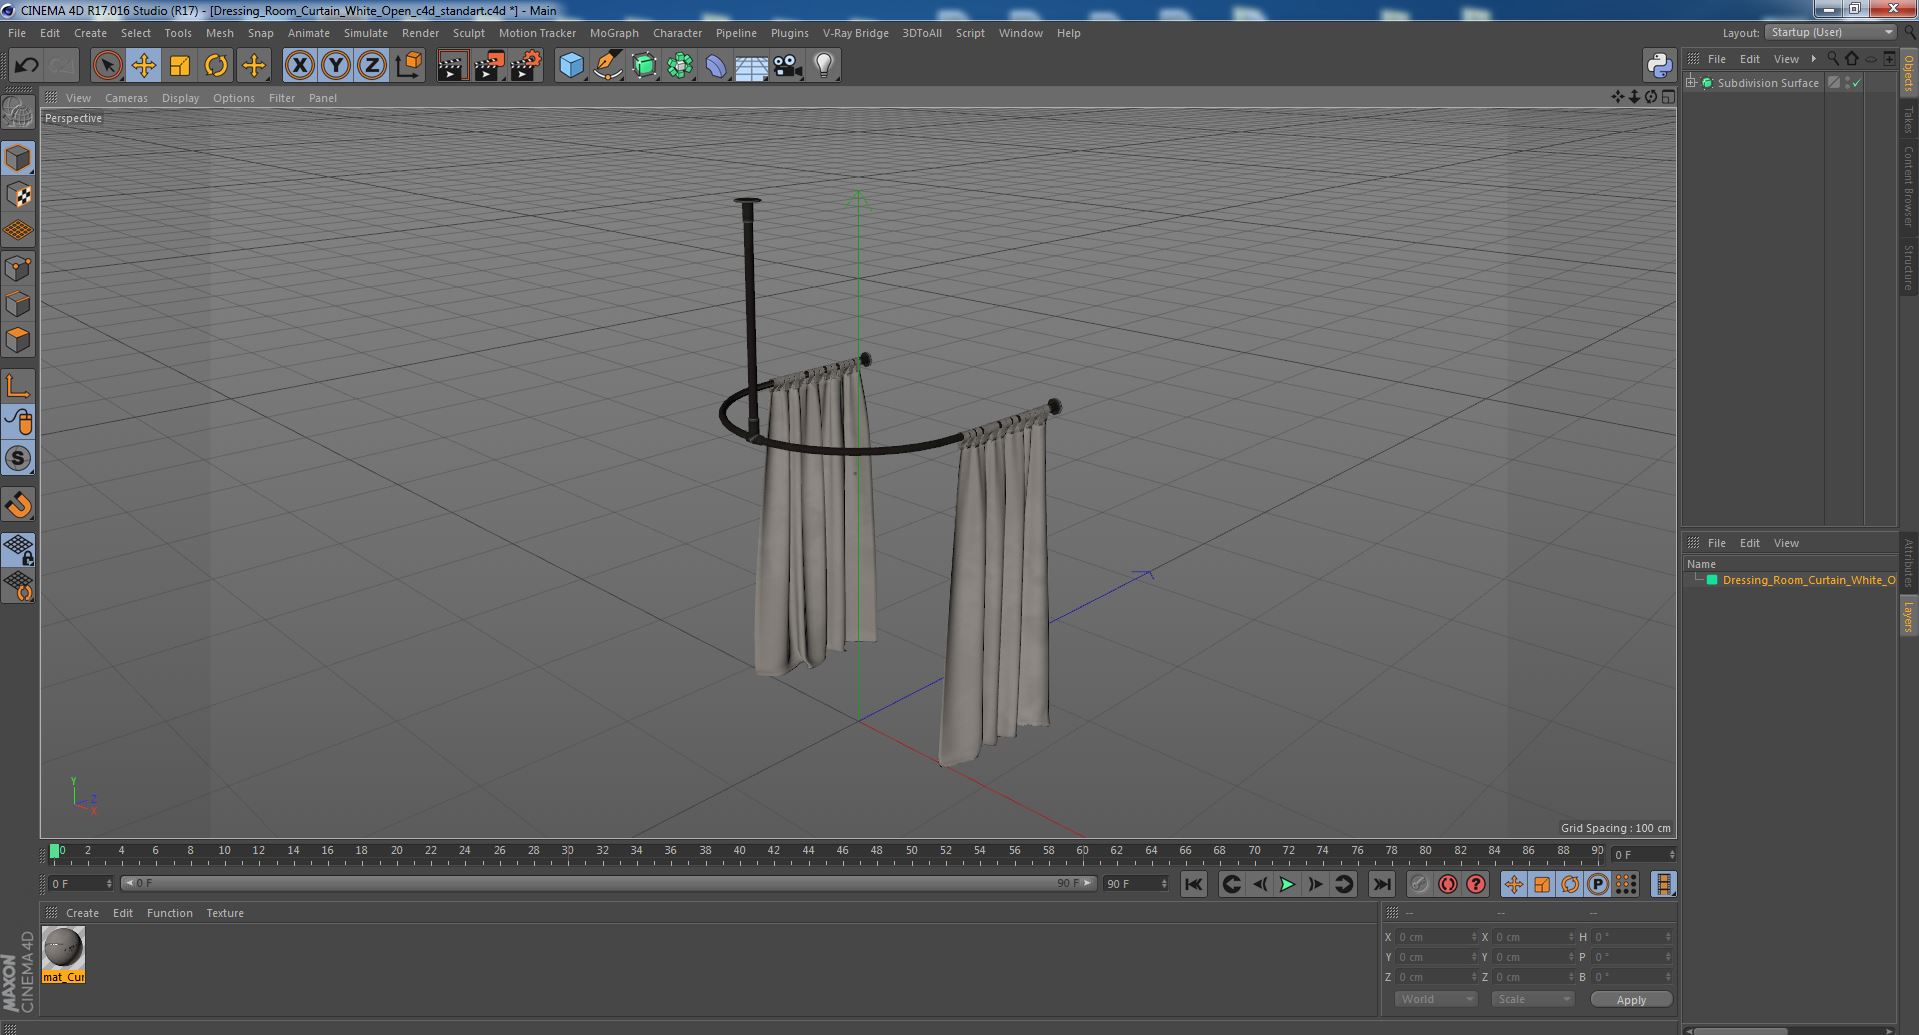Switch to Texture mode
This screenshot has width=1919, height=1035.
[18, 194]
